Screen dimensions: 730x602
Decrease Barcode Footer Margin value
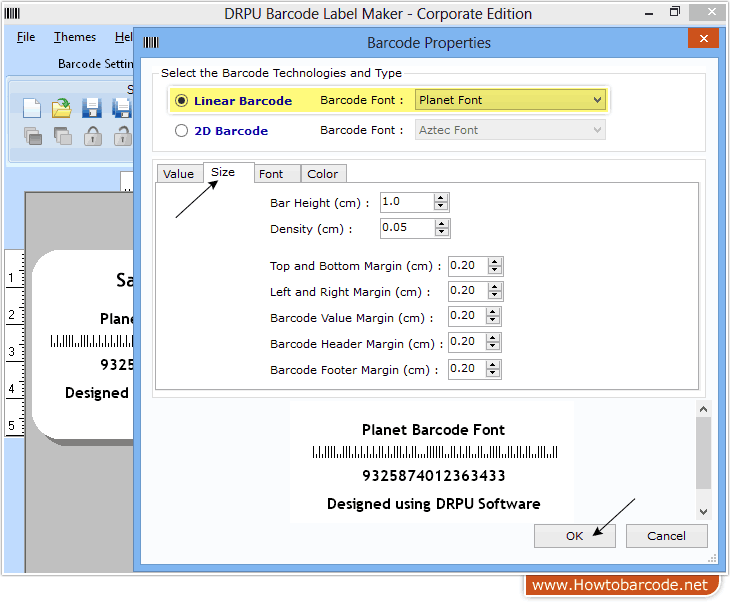493,373
